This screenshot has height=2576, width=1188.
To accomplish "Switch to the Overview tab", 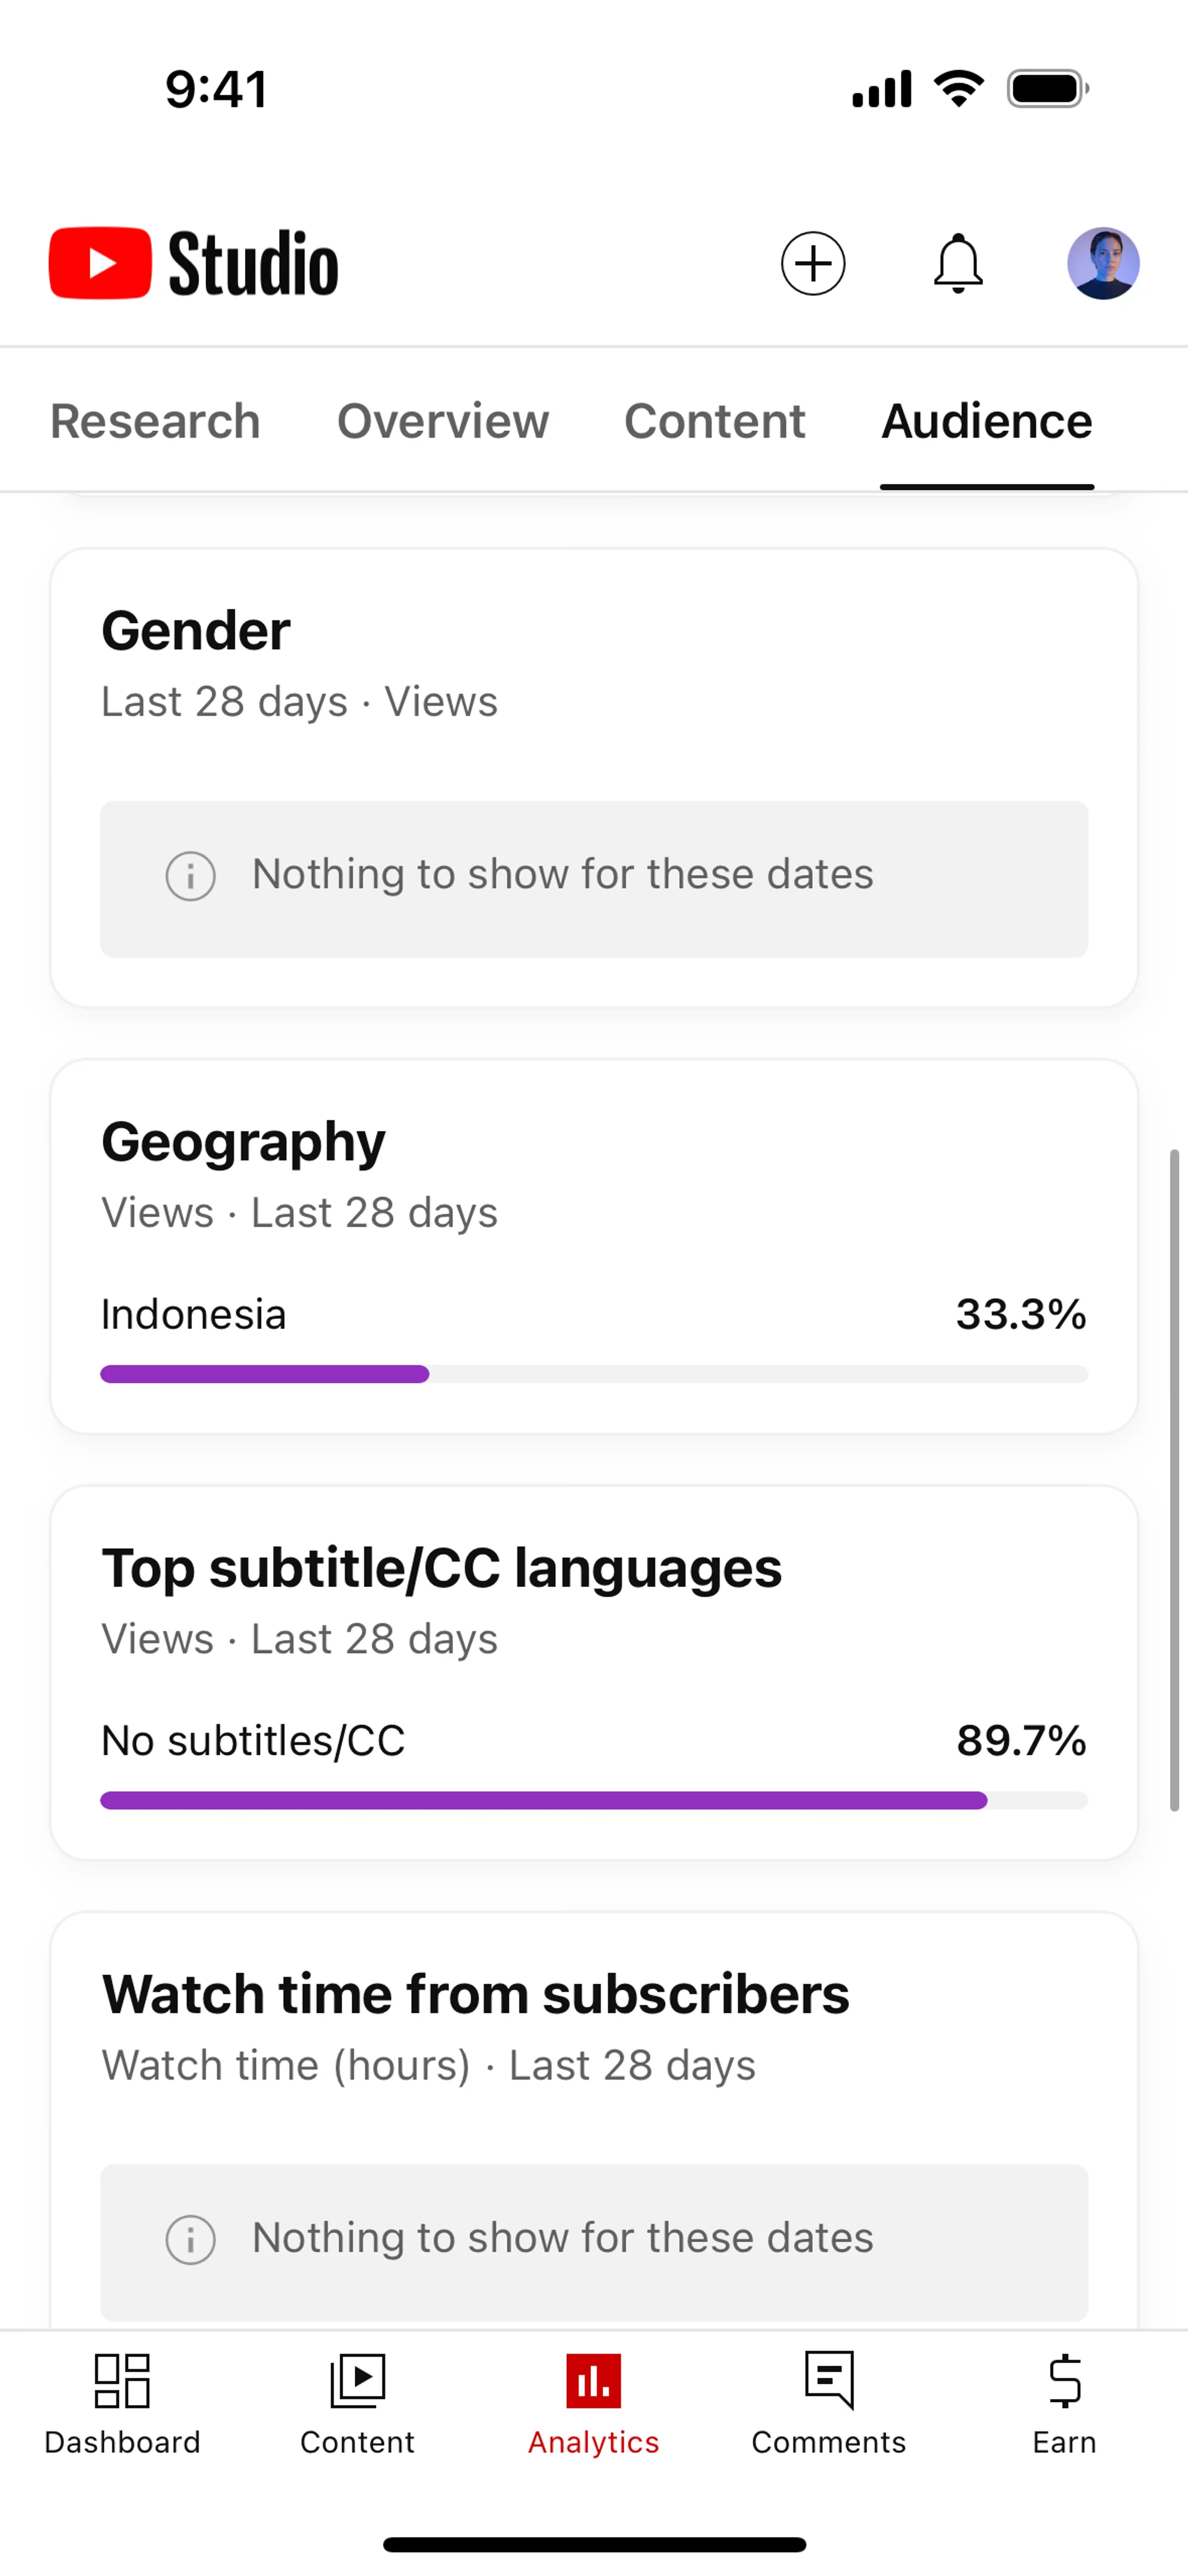I will [x=443, y=421].
